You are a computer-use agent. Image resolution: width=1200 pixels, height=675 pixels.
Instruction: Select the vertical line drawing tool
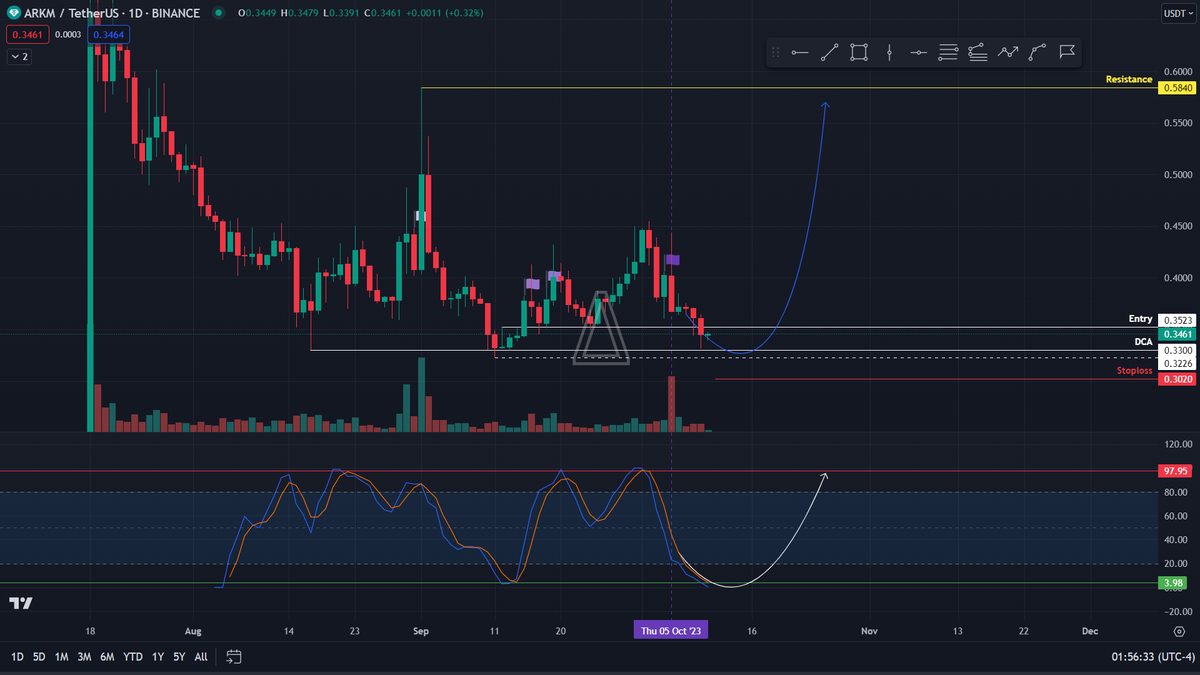pos(889,52)
